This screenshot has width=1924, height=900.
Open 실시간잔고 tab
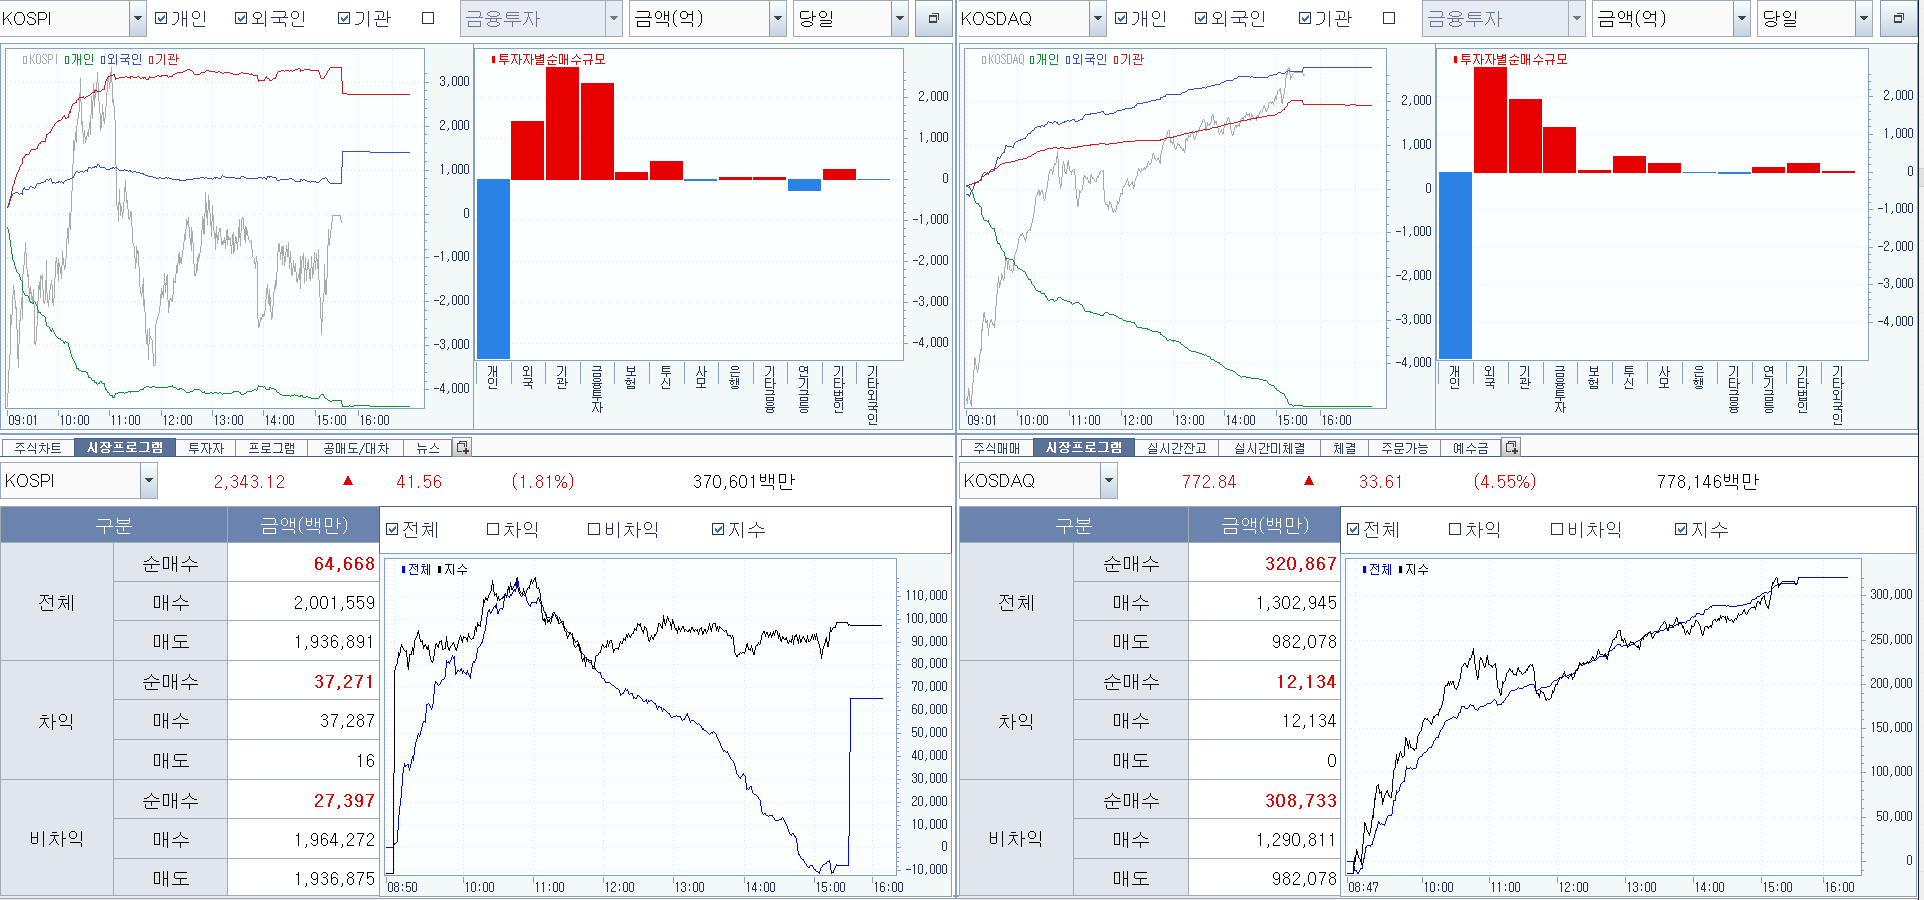coord(1177,448)
